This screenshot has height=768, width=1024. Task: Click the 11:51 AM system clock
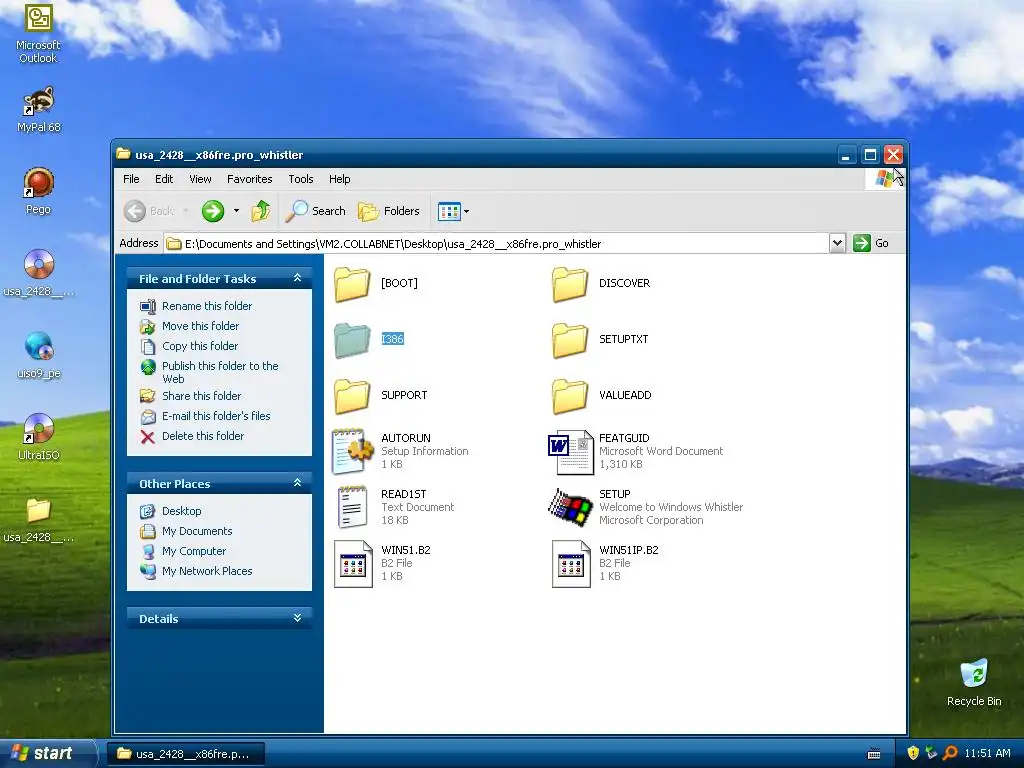987,753
